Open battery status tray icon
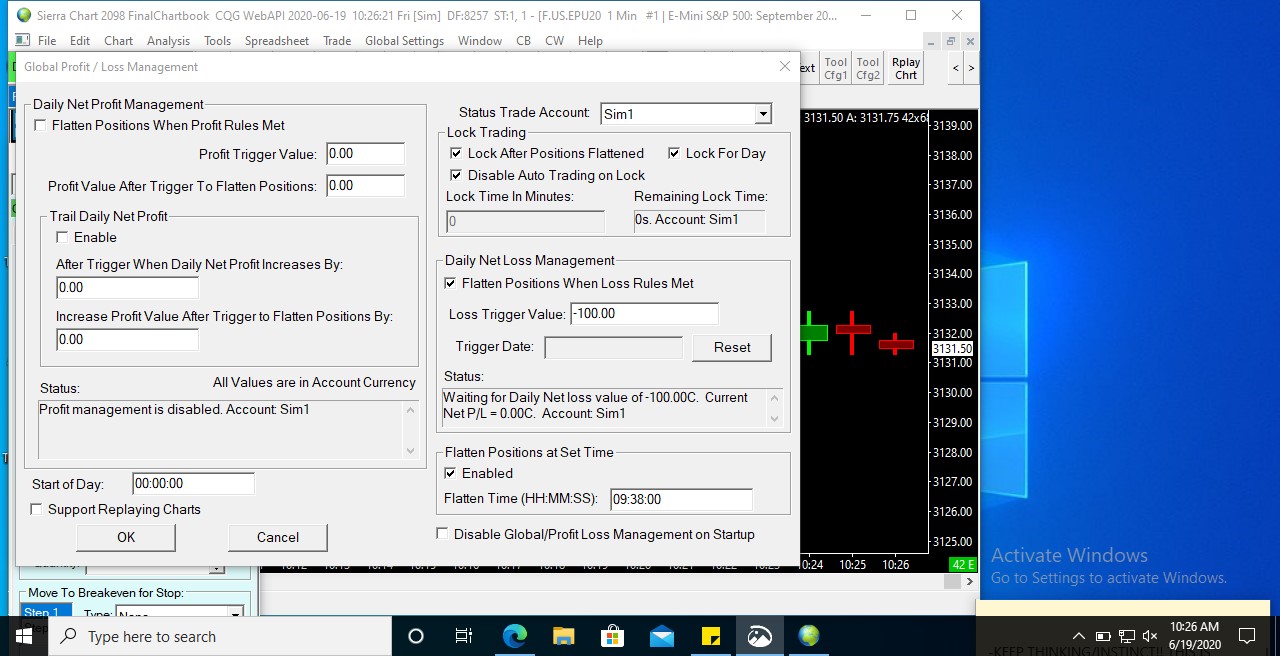The width and height of the screenshot is (1280, 656). click(1103, 636)
